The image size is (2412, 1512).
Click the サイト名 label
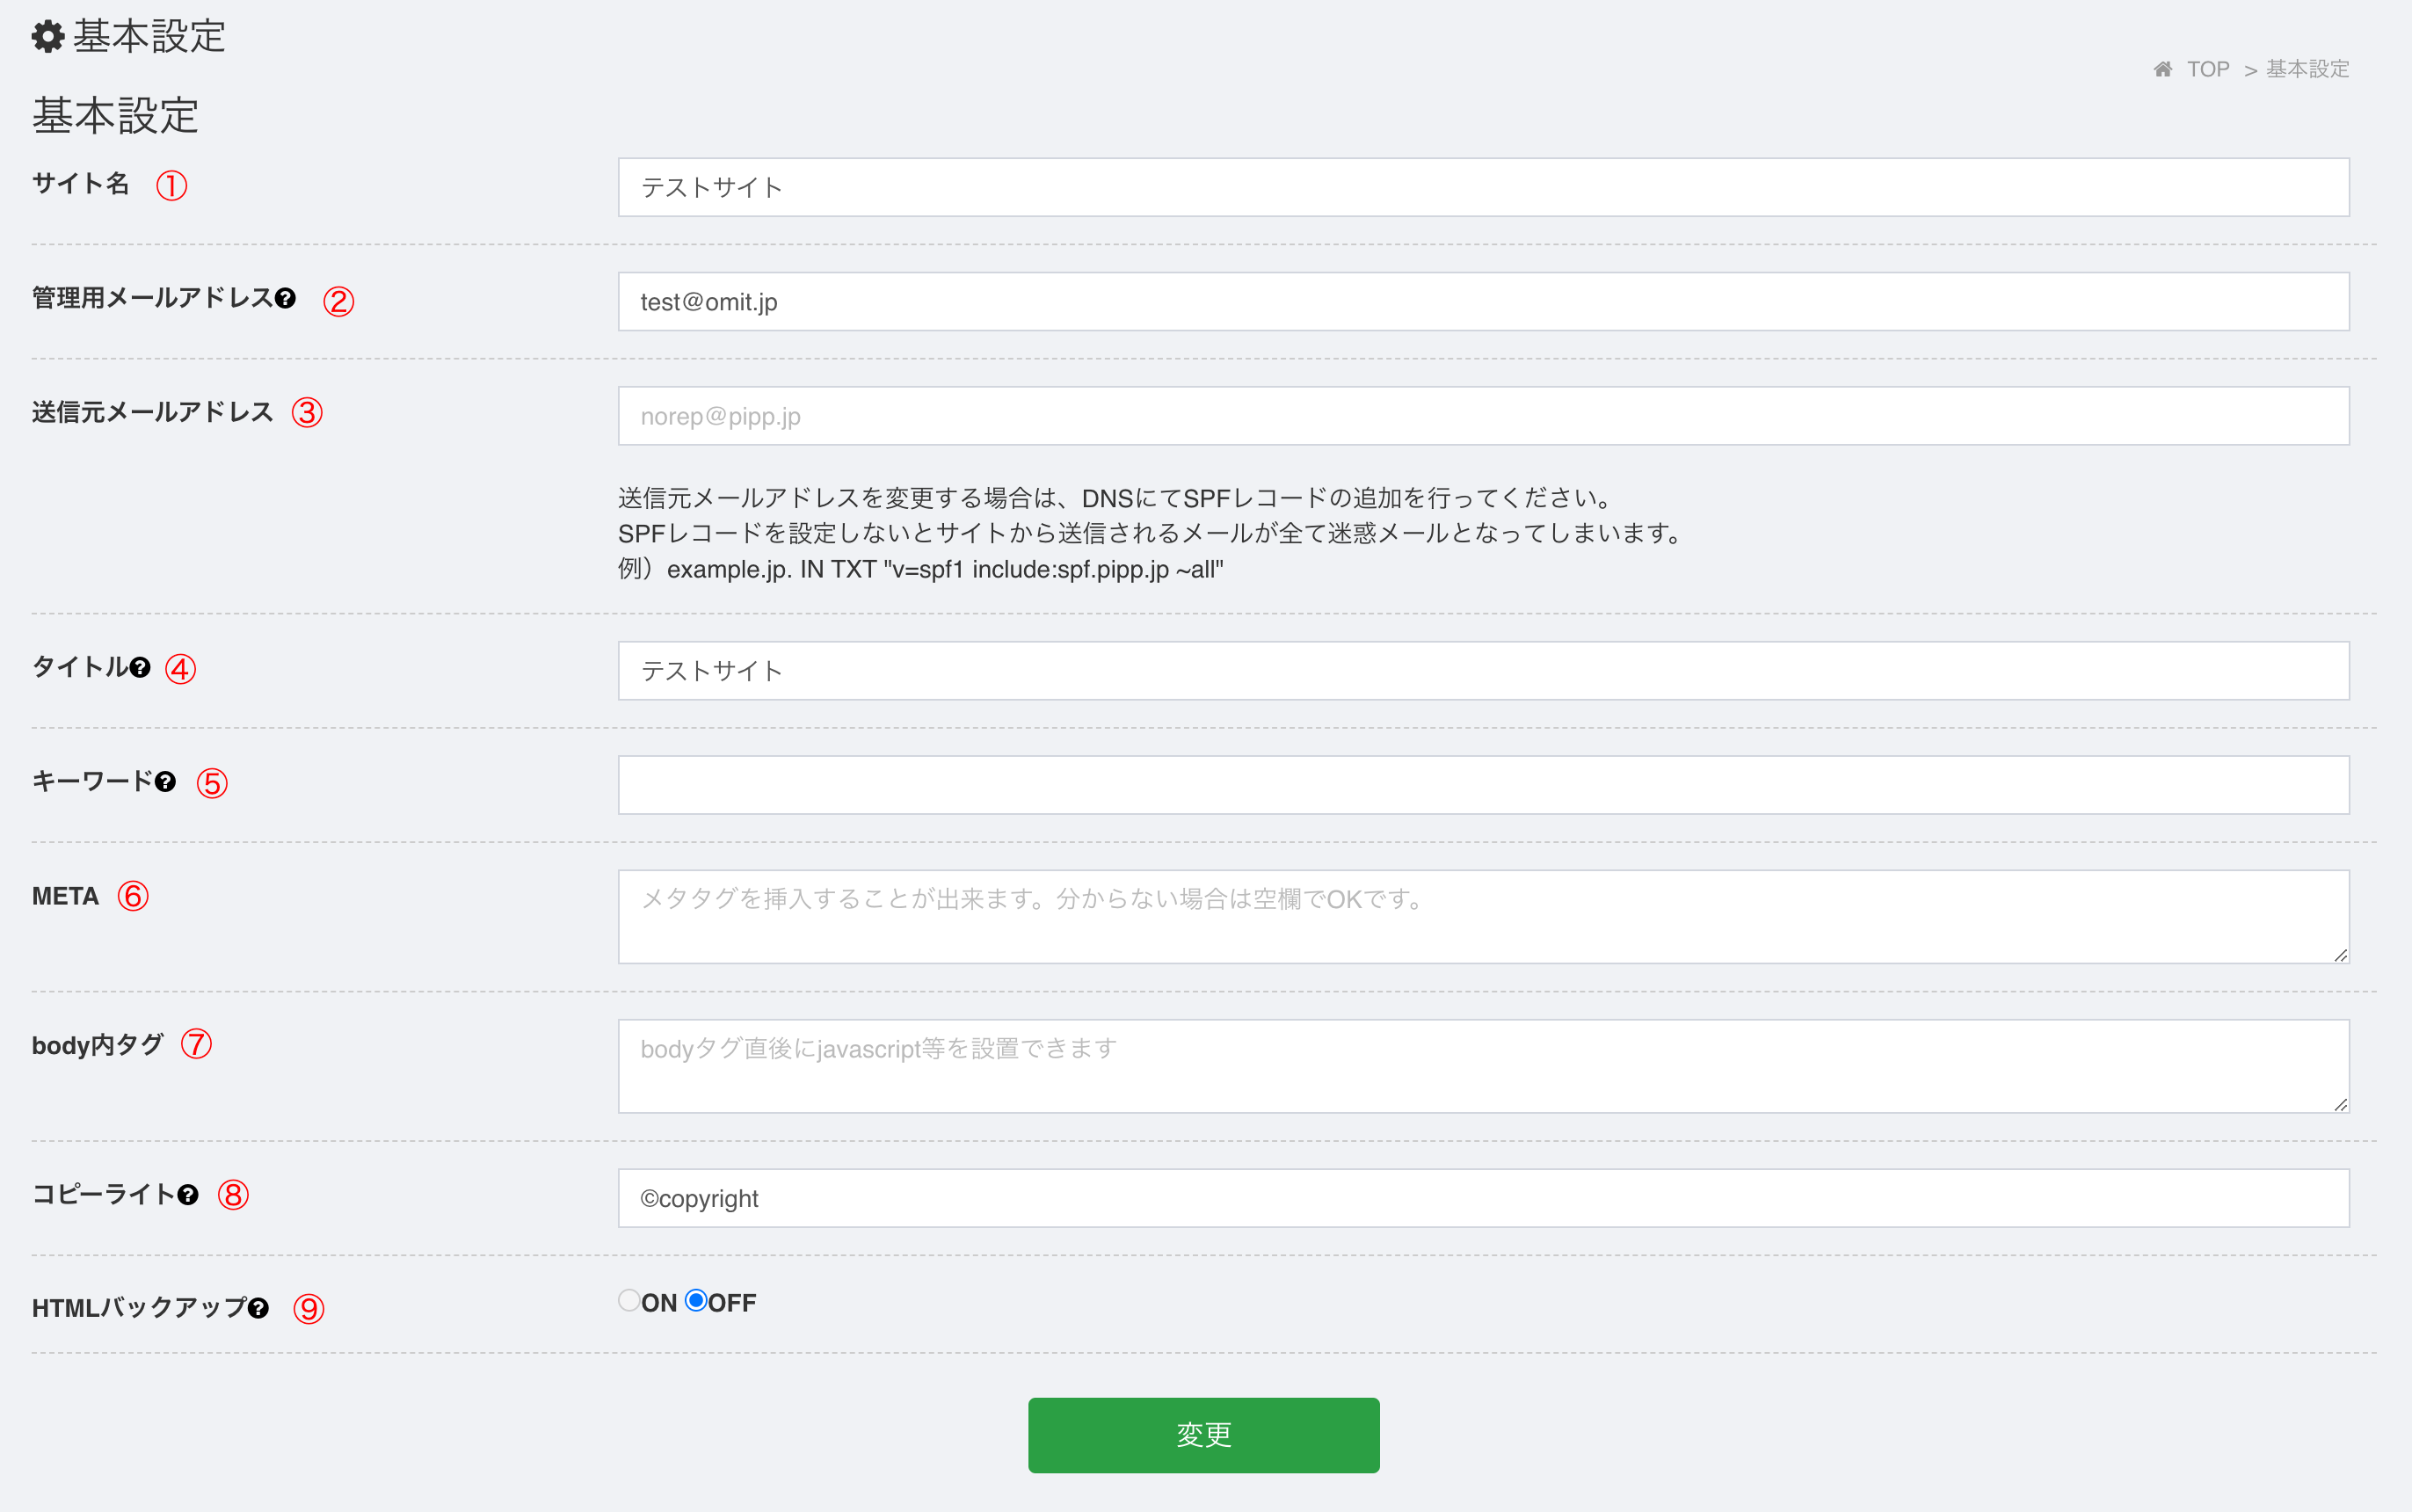(x=81, y=184)
